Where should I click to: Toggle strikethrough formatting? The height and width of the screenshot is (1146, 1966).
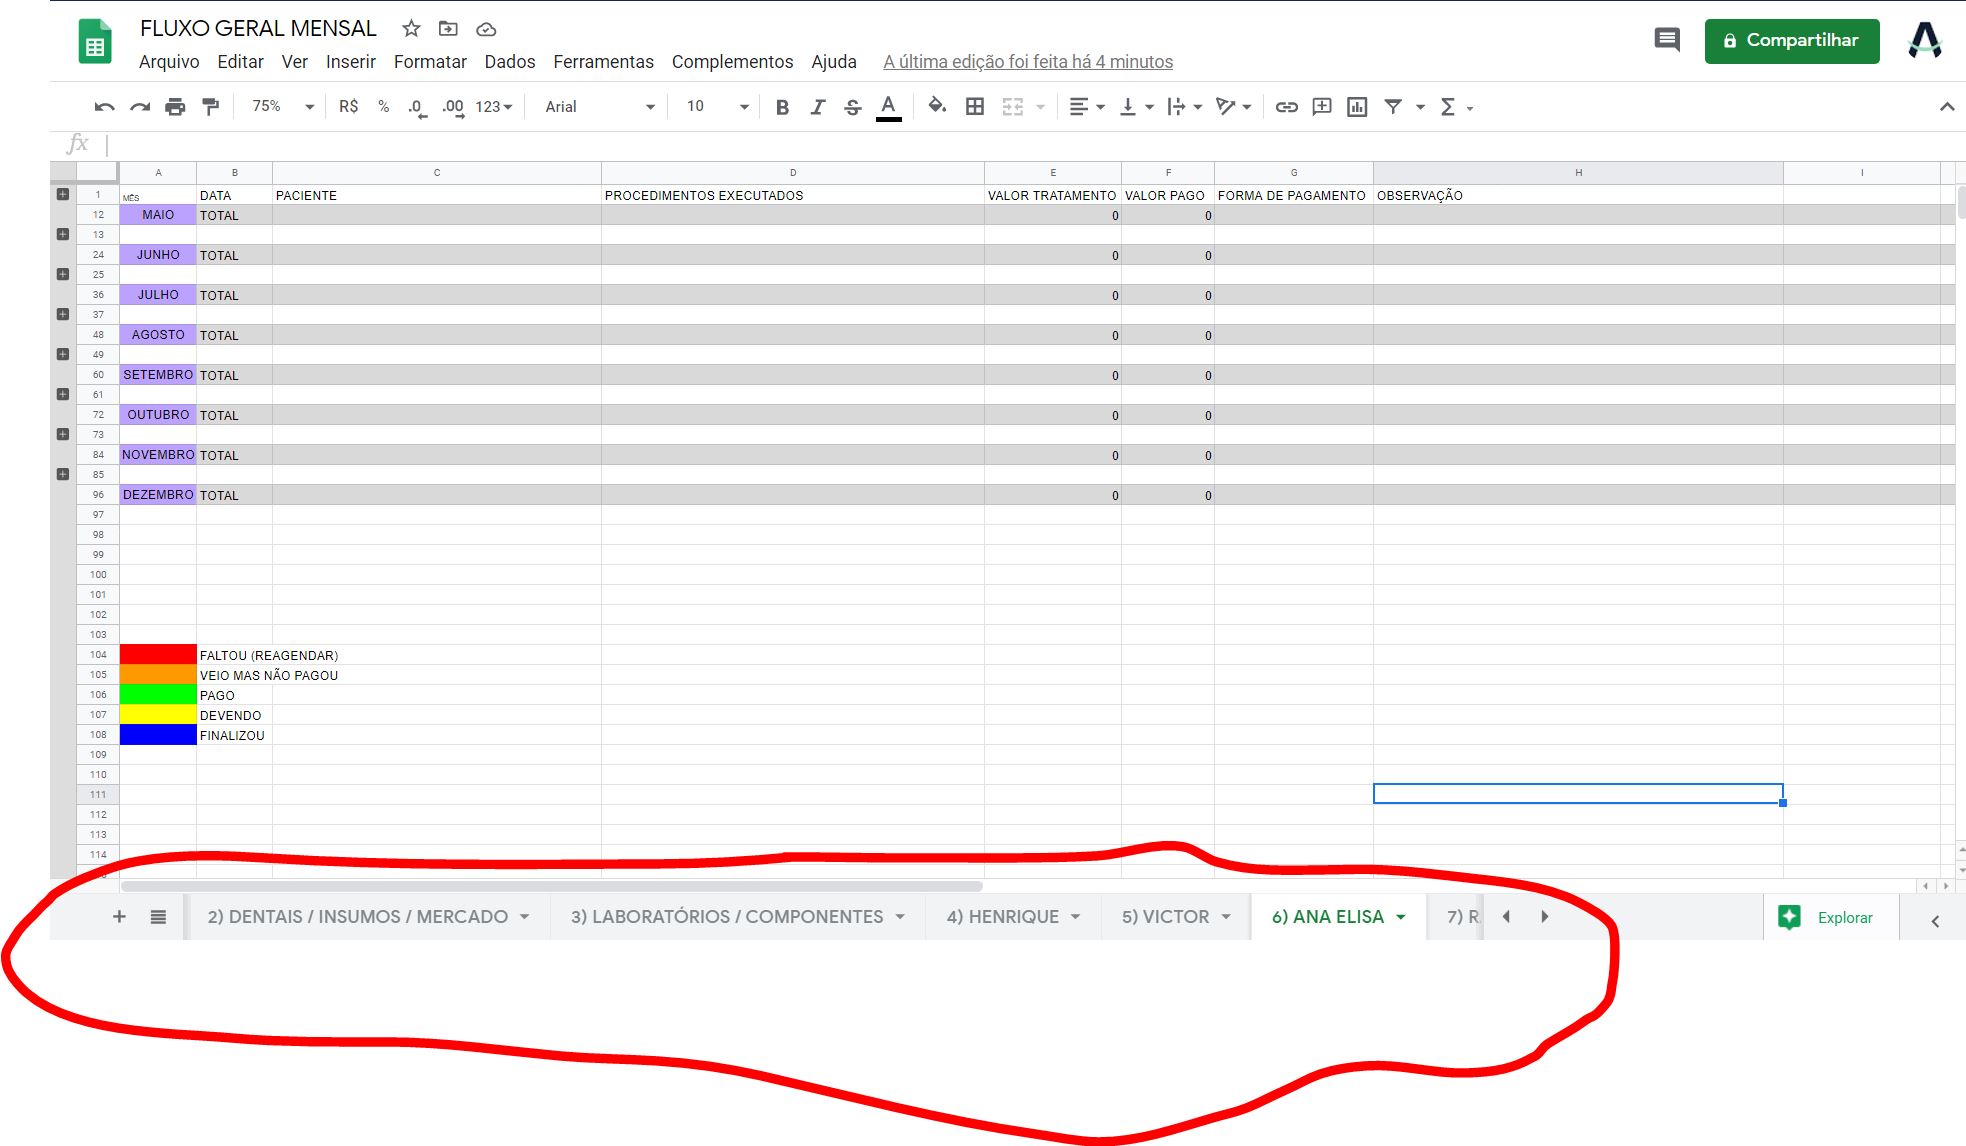[x=852, y=107]
